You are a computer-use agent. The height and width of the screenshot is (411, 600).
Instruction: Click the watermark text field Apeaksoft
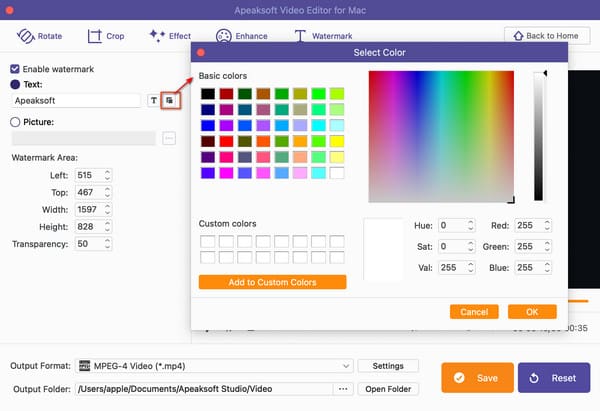coord(76,101)
